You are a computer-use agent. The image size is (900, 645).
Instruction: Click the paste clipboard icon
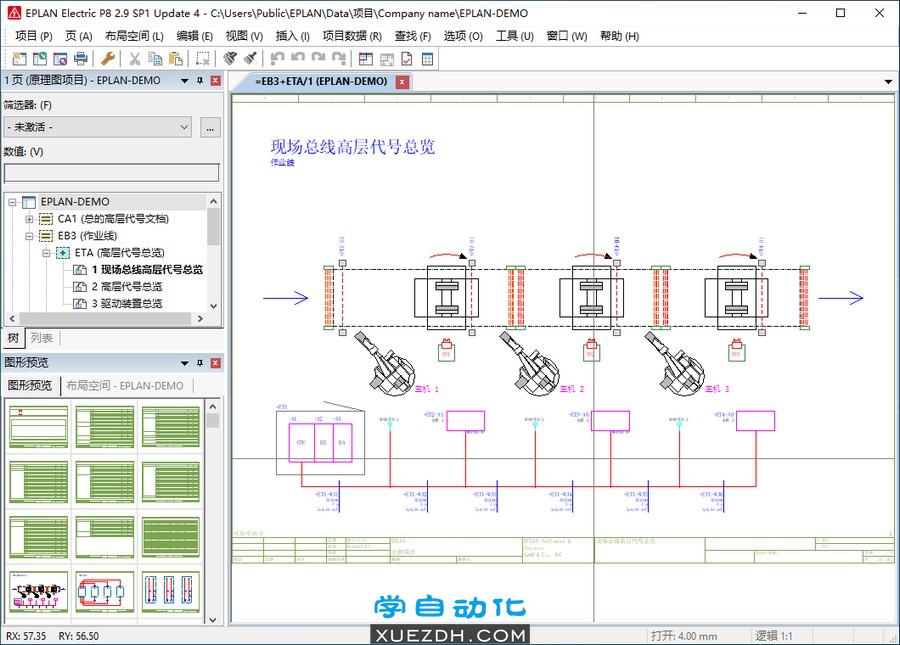coord(176,59)
